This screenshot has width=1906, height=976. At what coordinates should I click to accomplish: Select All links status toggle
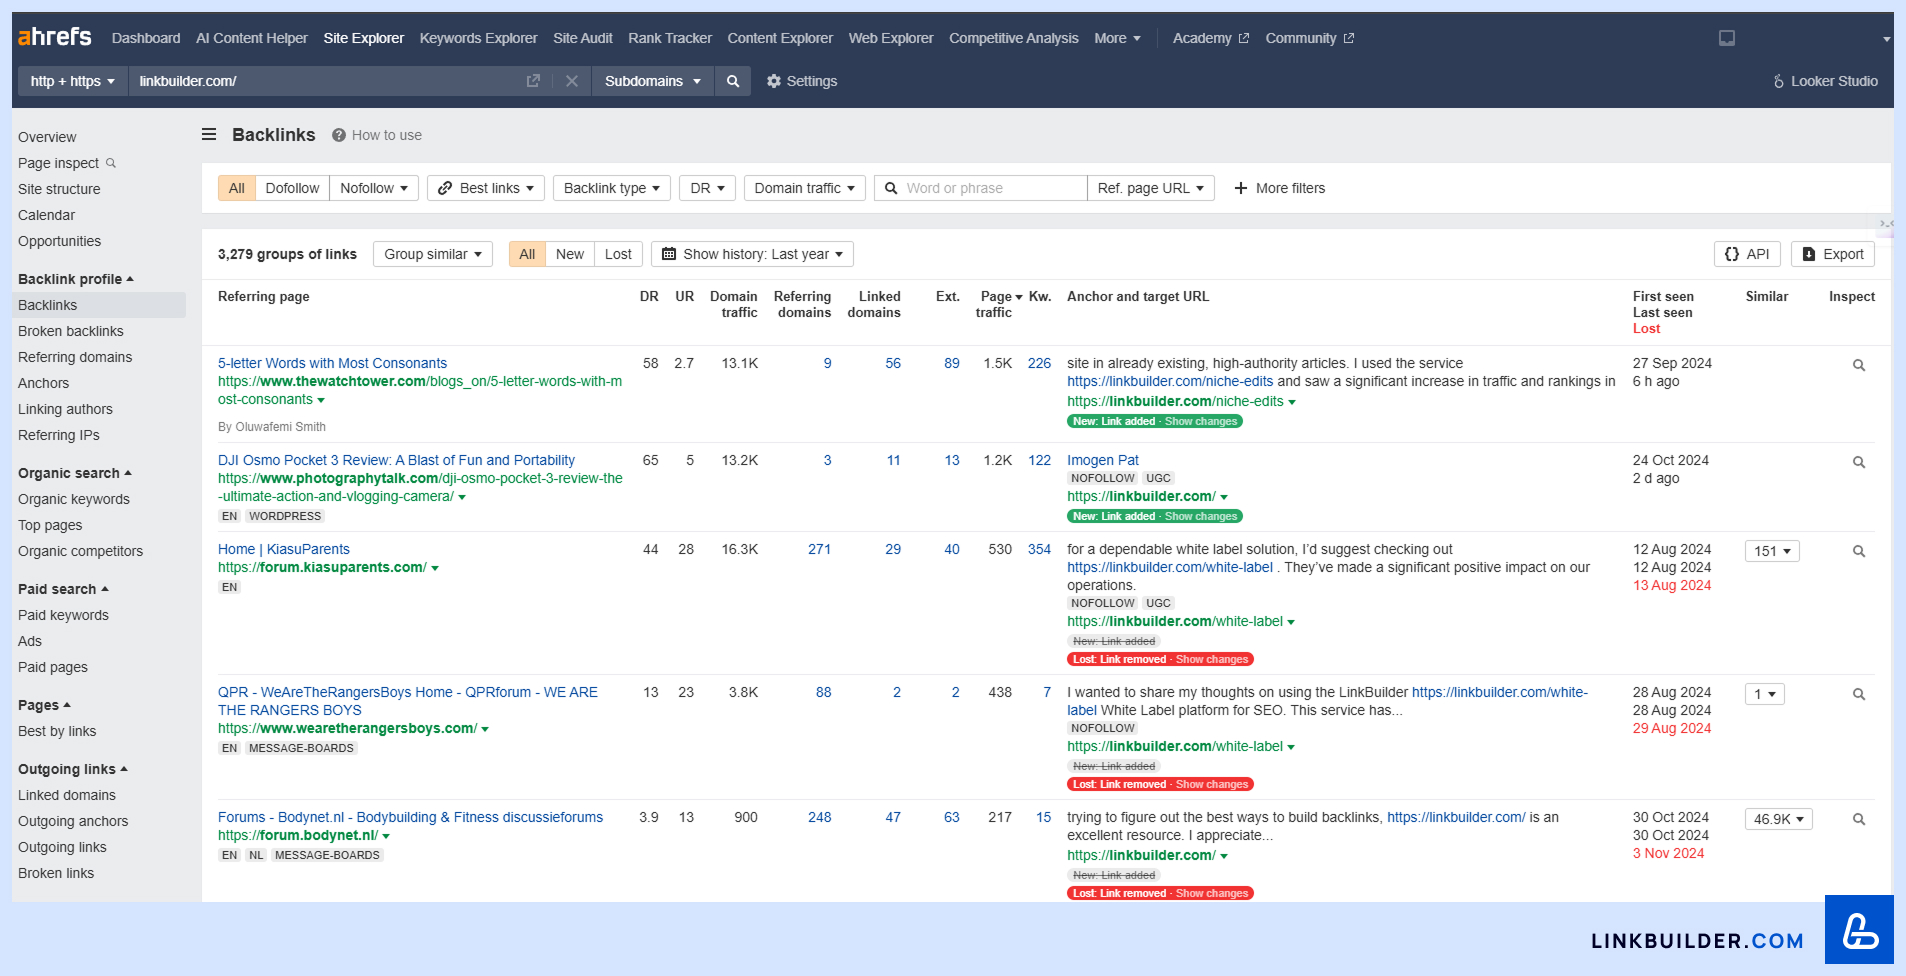click(x=527, y=254)
